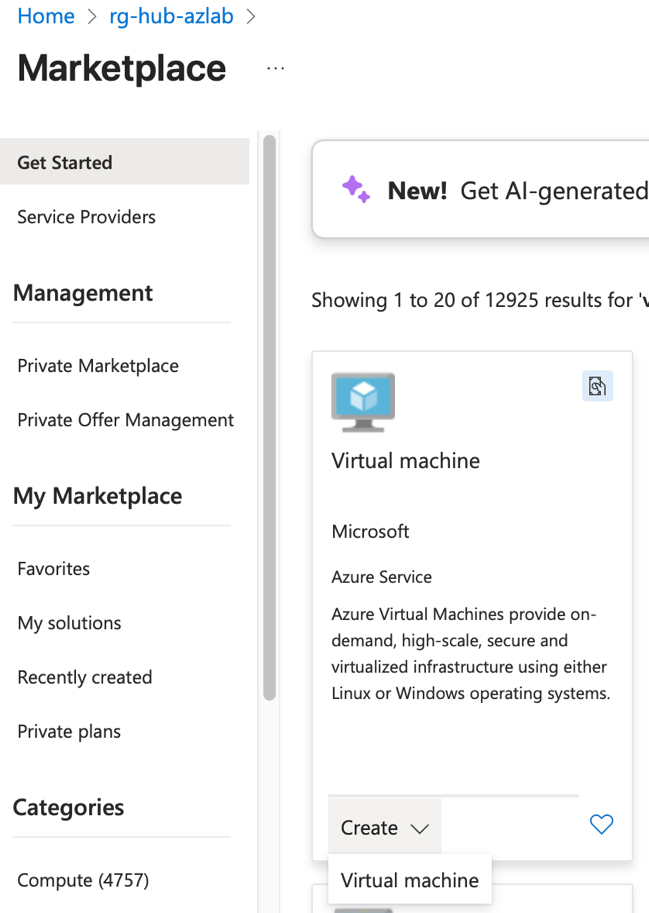View Recently created items
Viewport: 649px width, 913px height.
click(x=84, y=677)
